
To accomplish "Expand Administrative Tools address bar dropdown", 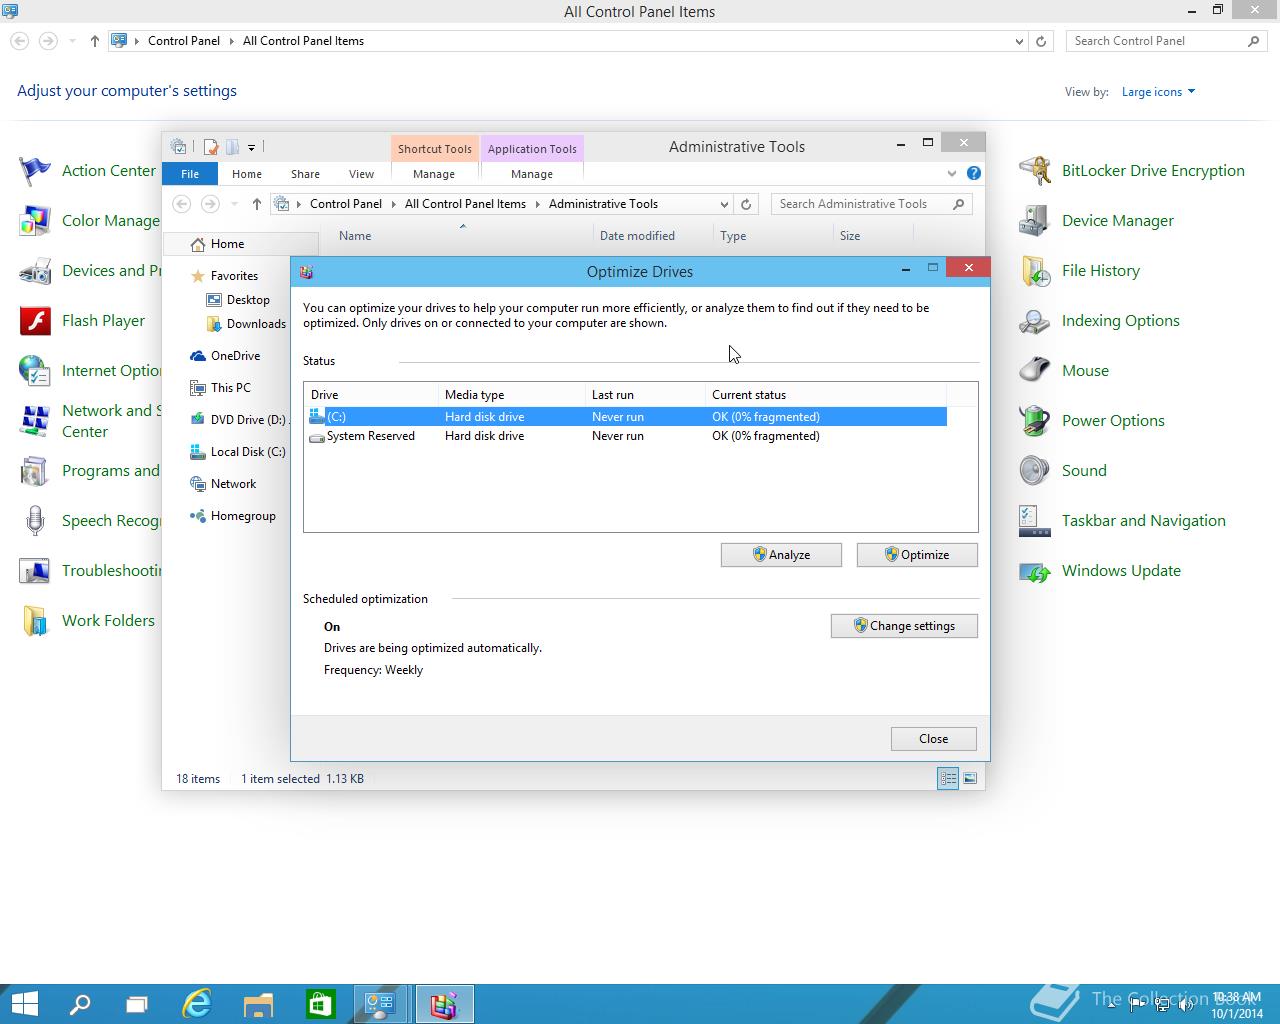I will point(724,204).
